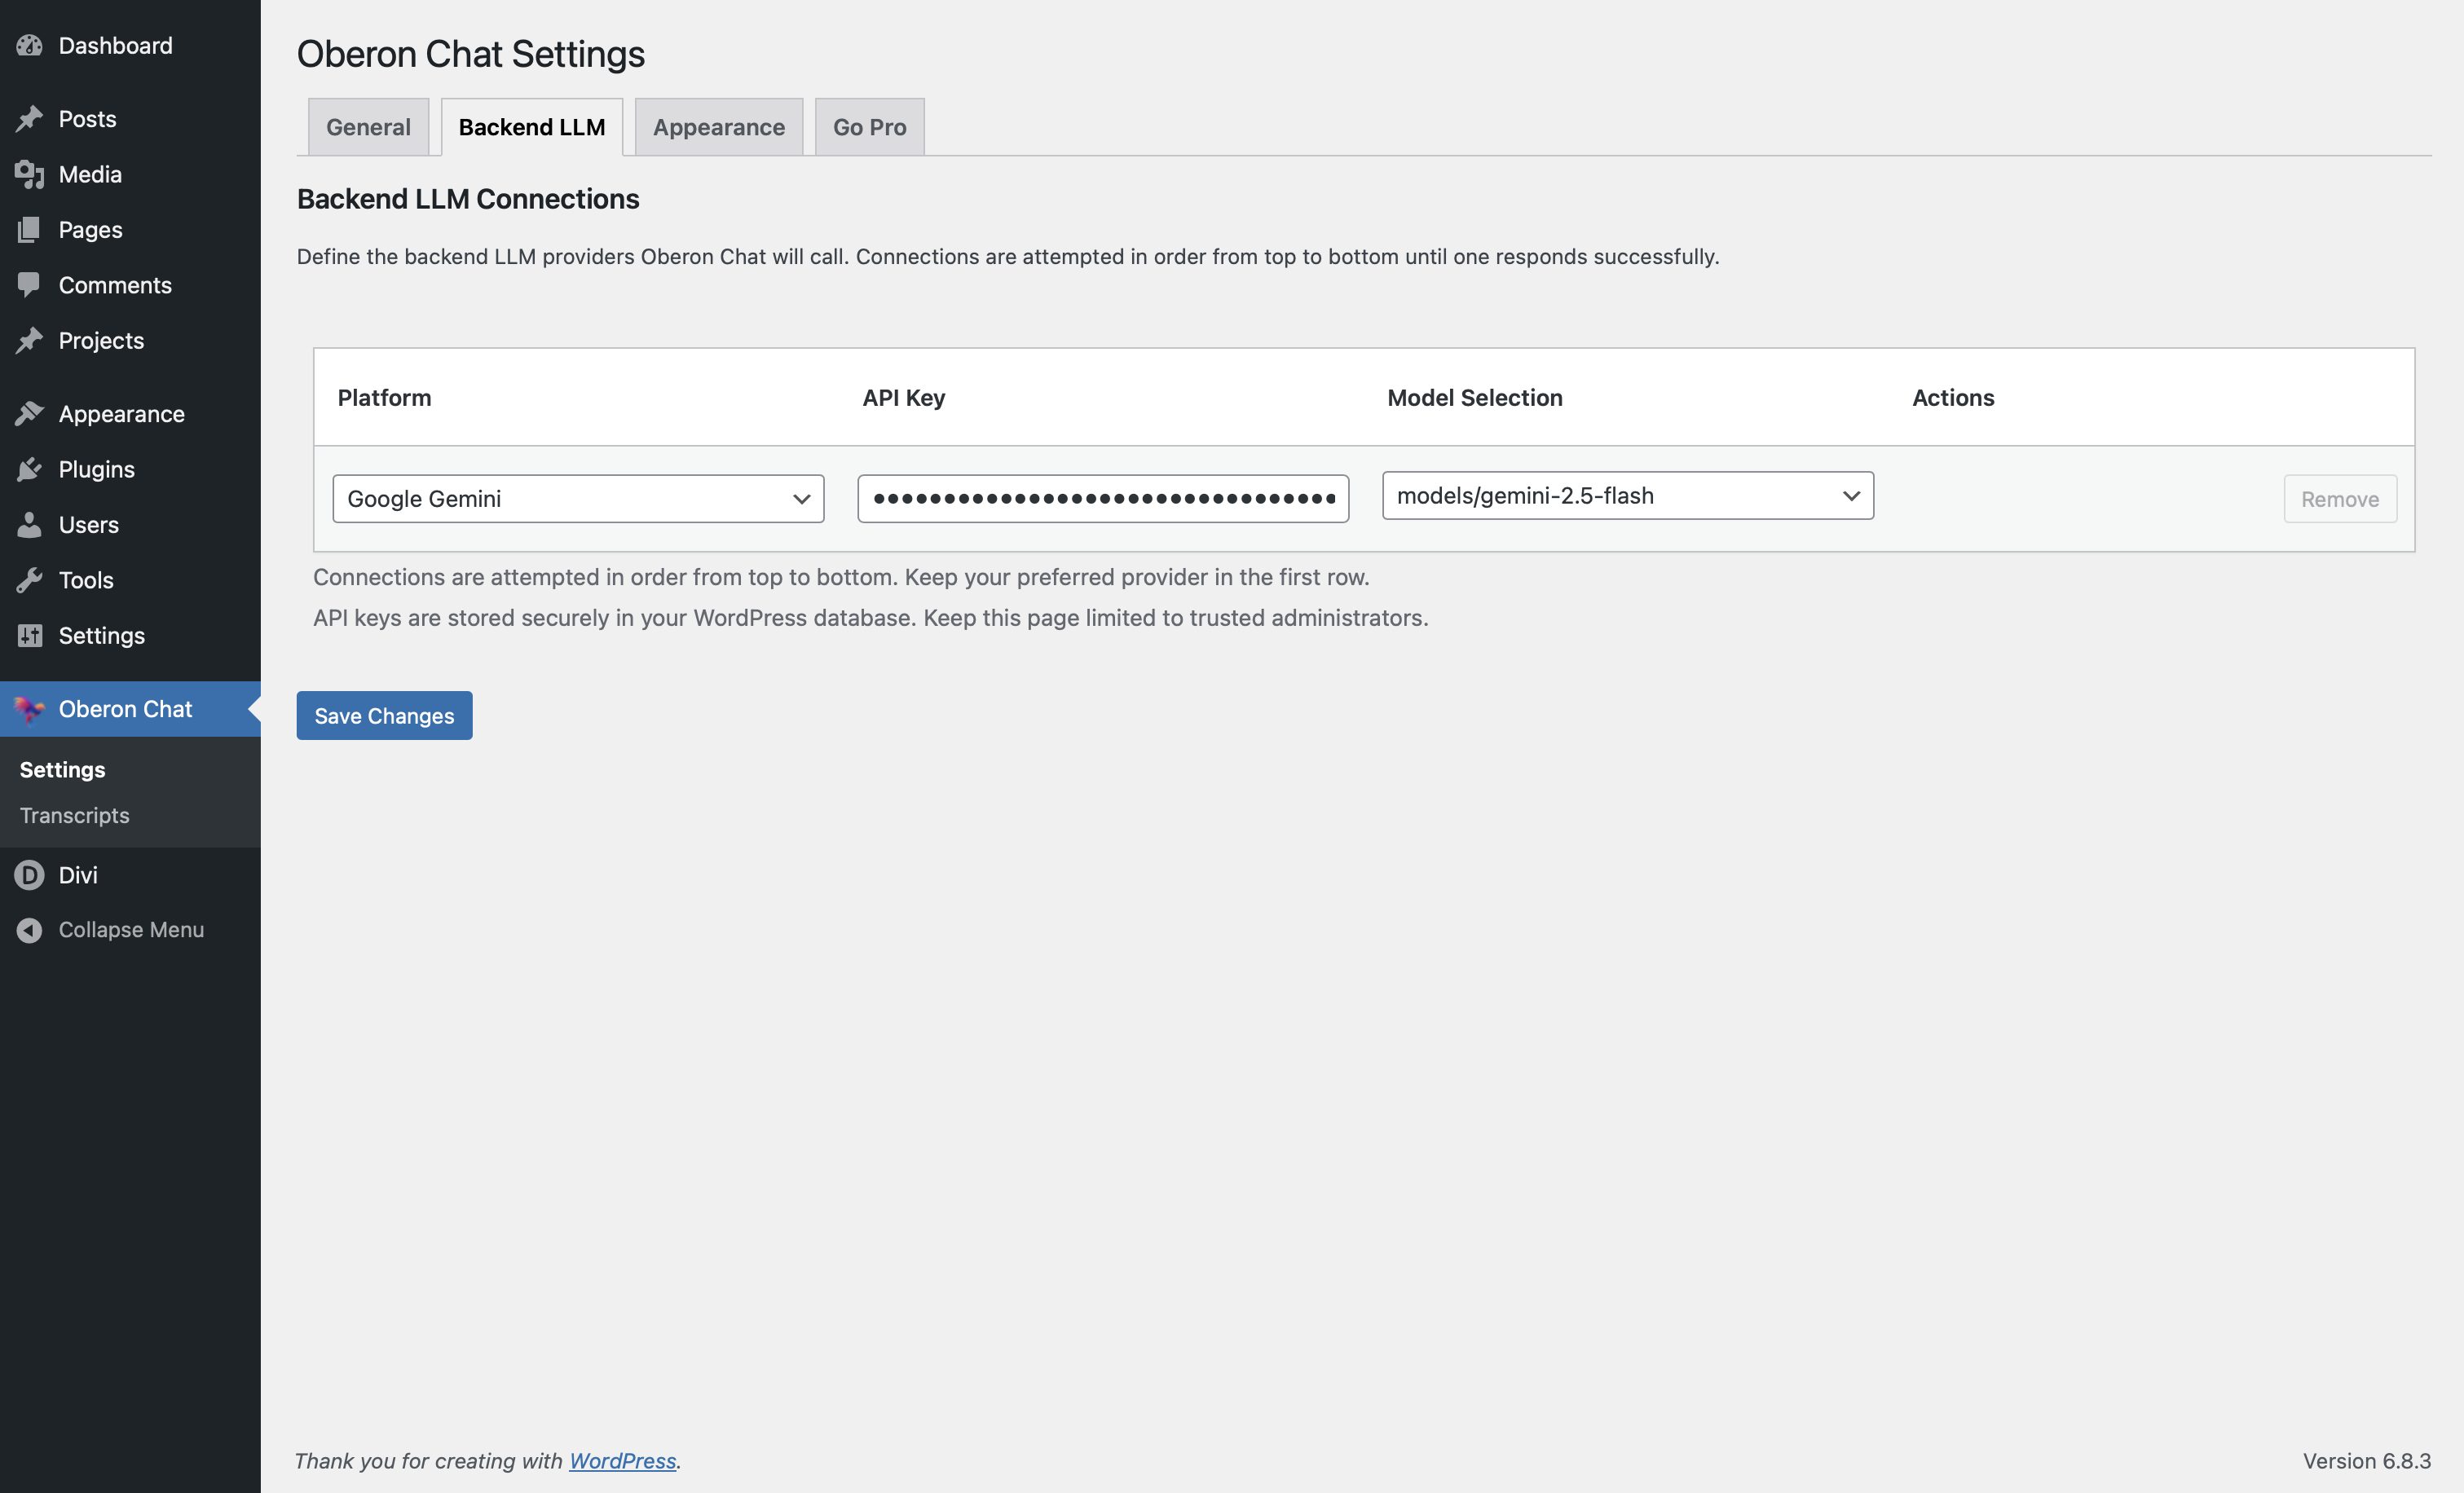Open the Users icon in sidebar
2464x1493 pixels.
[30, 524]
